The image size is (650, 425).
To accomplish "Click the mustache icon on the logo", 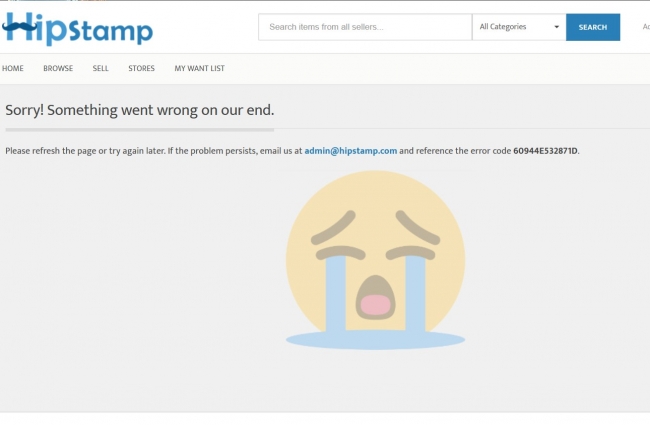I will pos(19,27).
